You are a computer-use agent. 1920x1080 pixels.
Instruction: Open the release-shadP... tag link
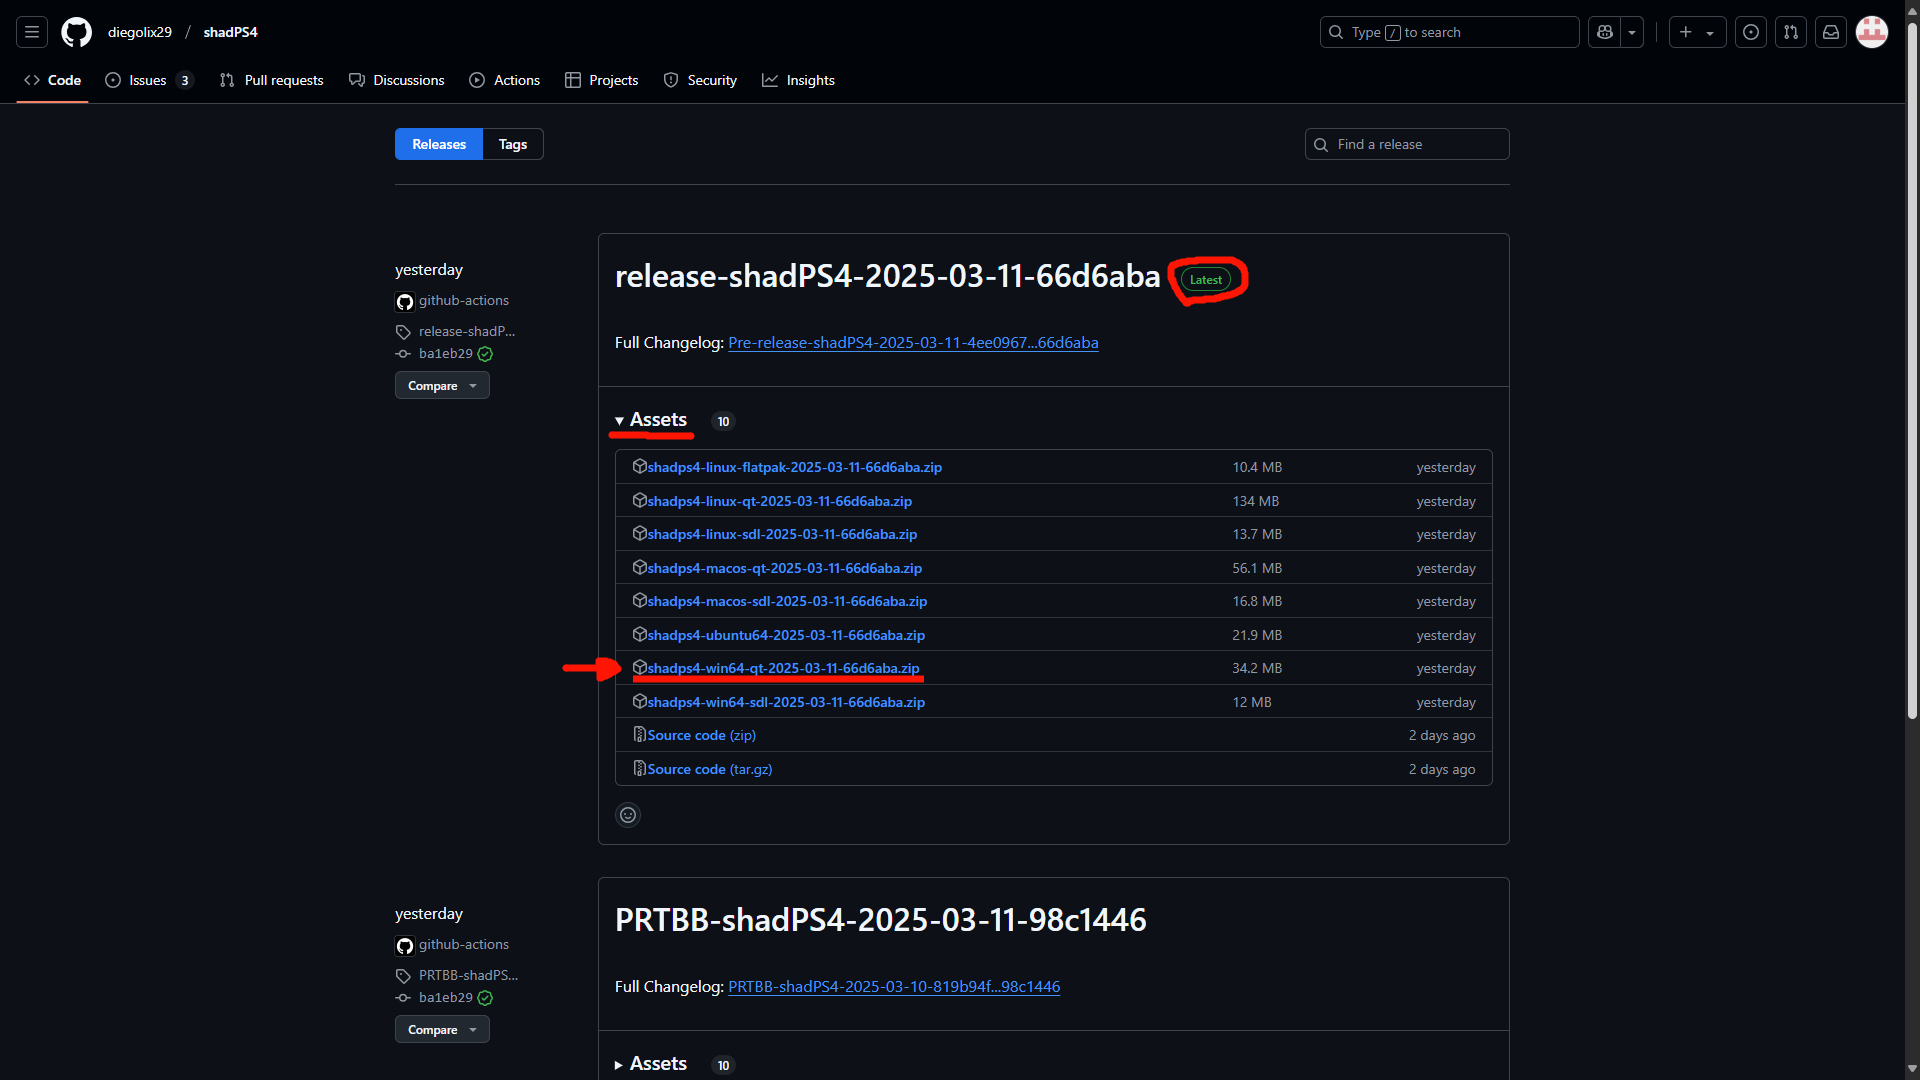tap(467, 331)
